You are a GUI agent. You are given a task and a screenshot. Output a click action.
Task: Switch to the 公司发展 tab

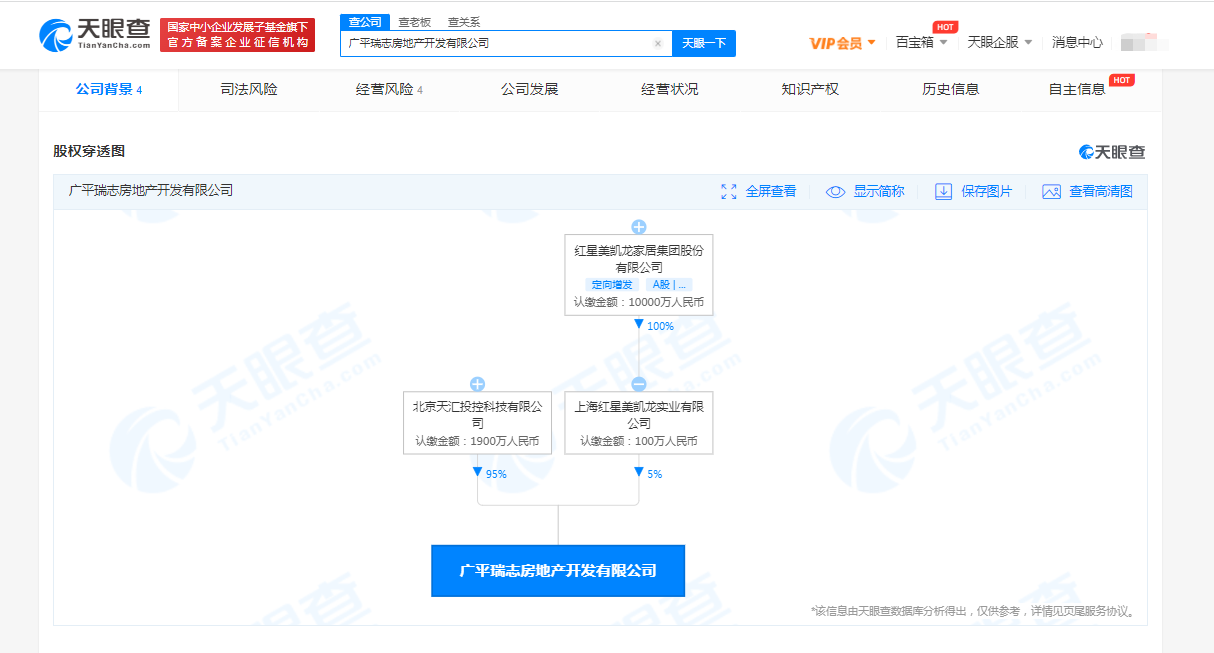(529, 90)
